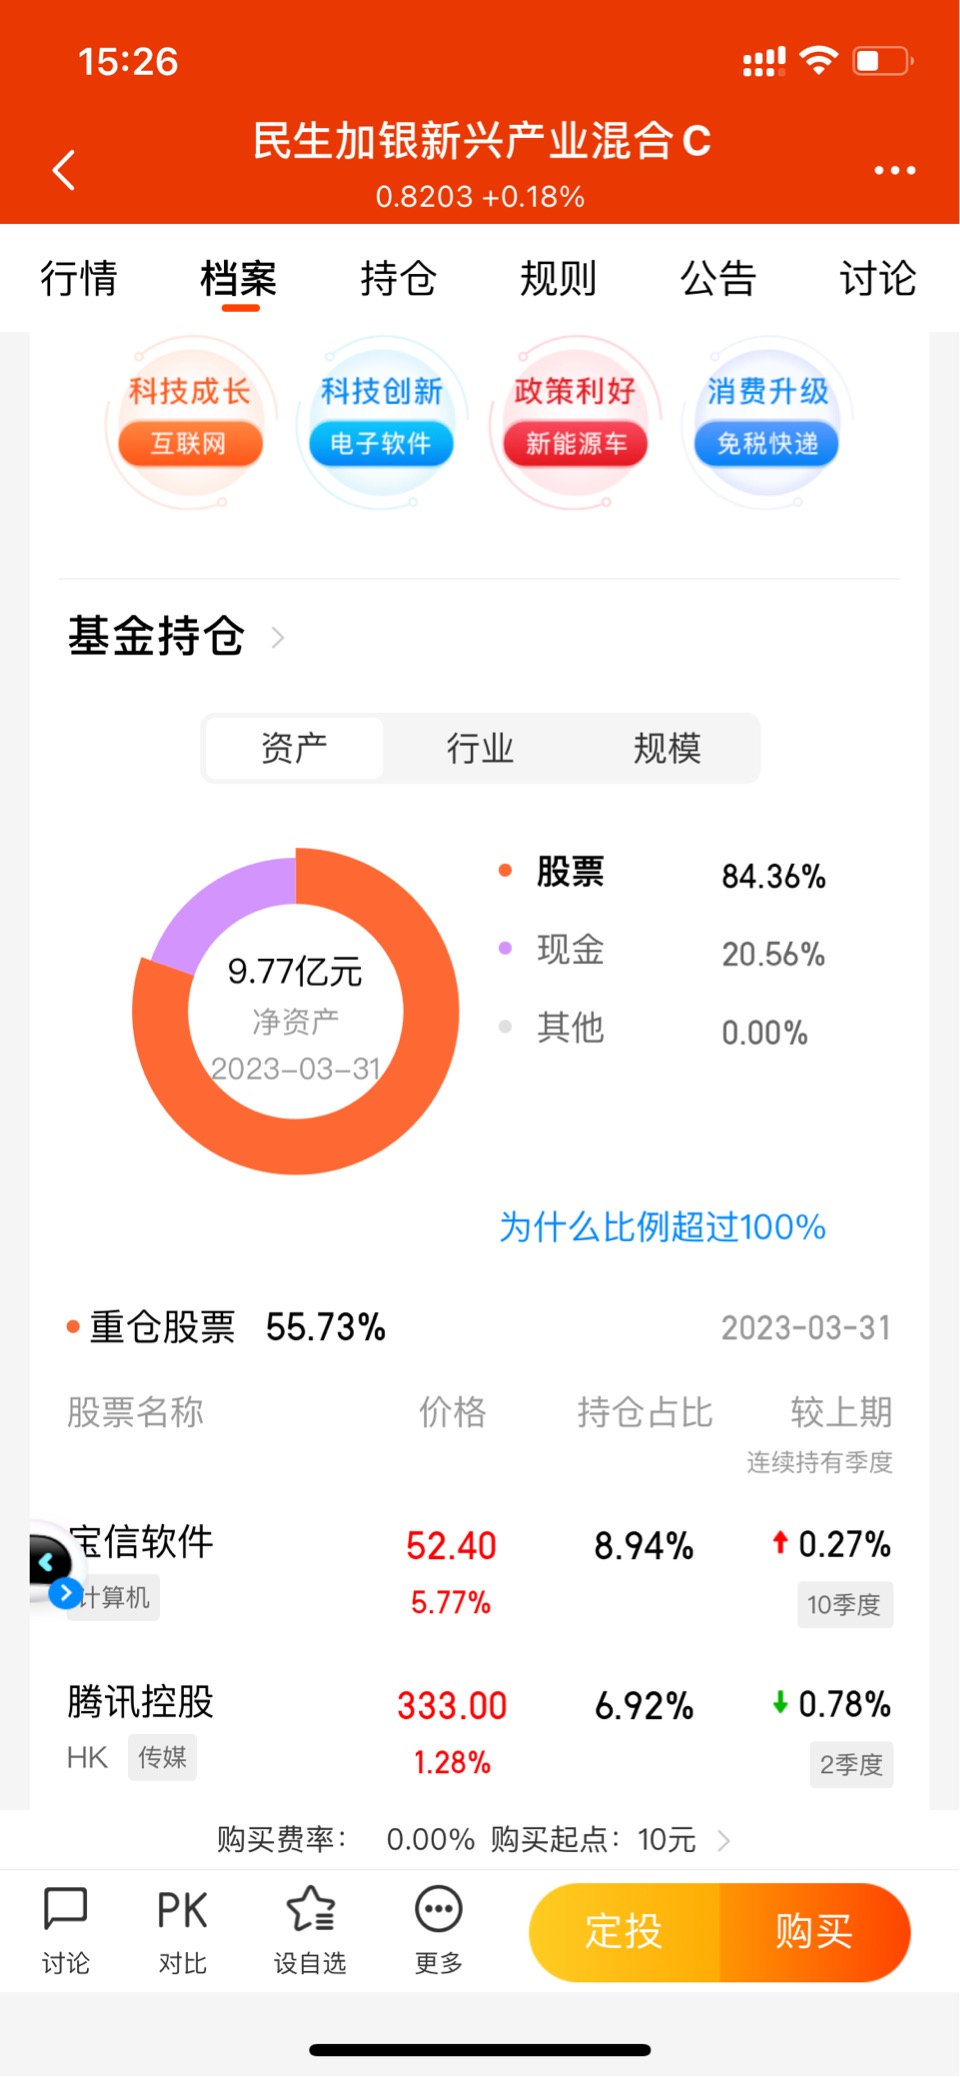Expand purchase fee details chevron
Screen dimensions: 960x2077
pyautogui.click(x=724, y=1839)
